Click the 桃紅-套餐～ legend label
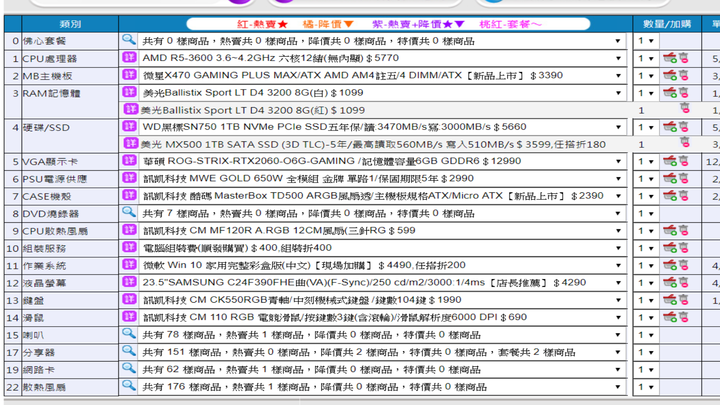This screenshot has width=720, height=405. (x=510, y=24)
